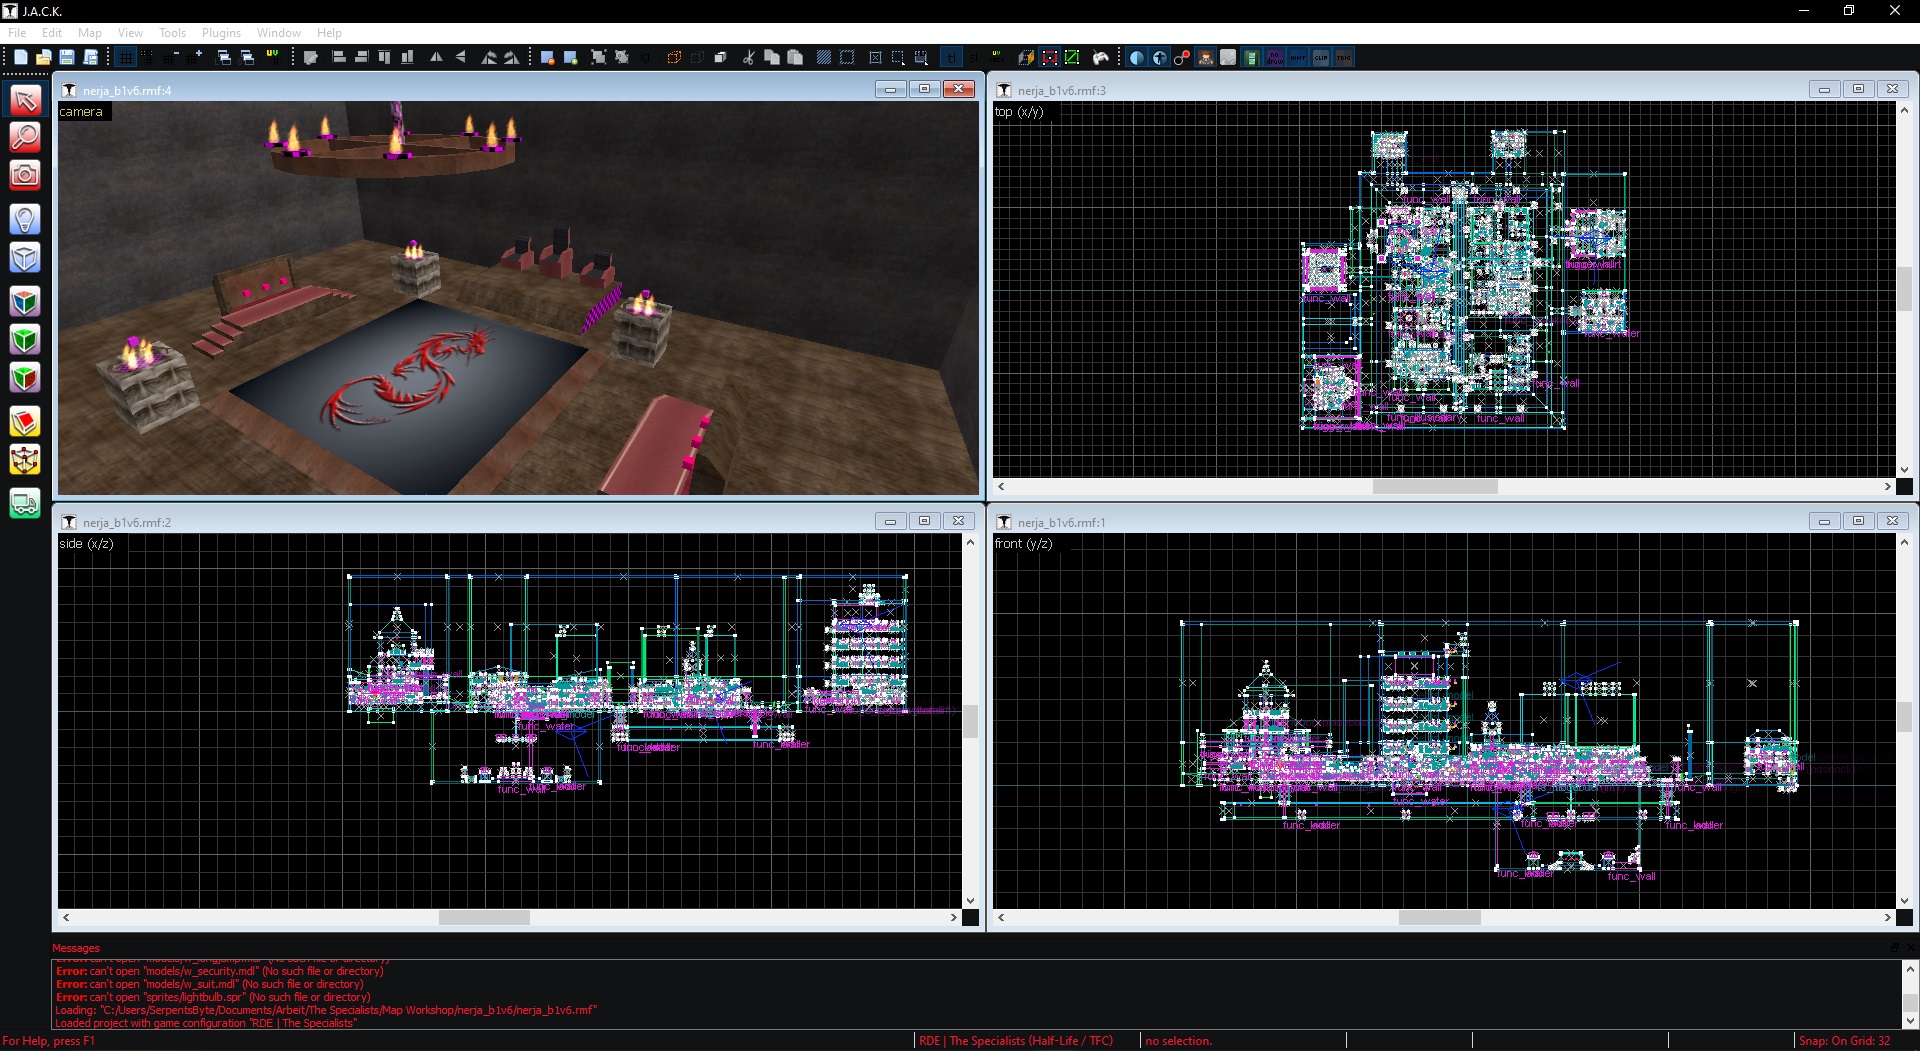Toggle the CLIP visibility filter
This screenshot has height=1051, width=1920.
[1320, 58]
